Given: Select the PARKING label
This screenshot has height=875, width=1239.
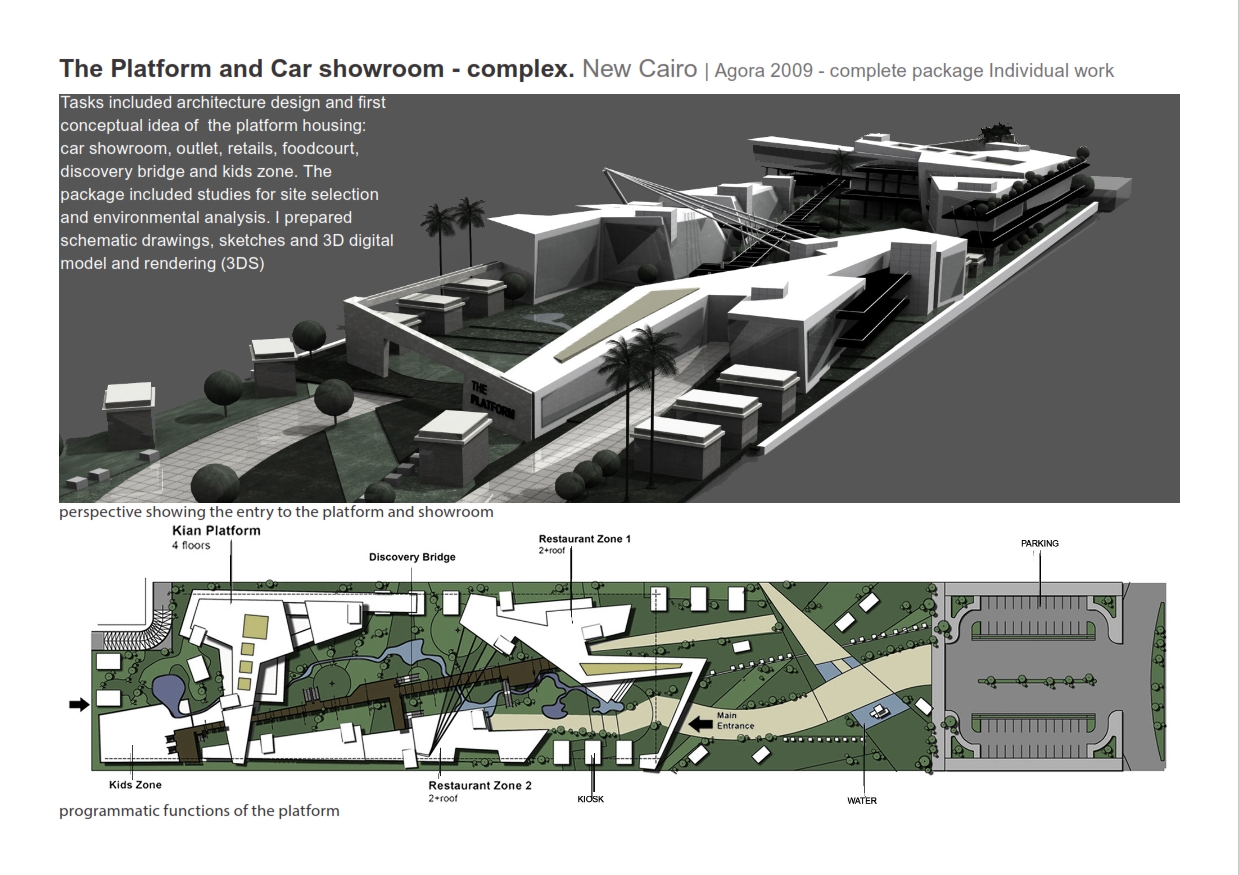Looking at the screenshot, I should click(1039, 544).
